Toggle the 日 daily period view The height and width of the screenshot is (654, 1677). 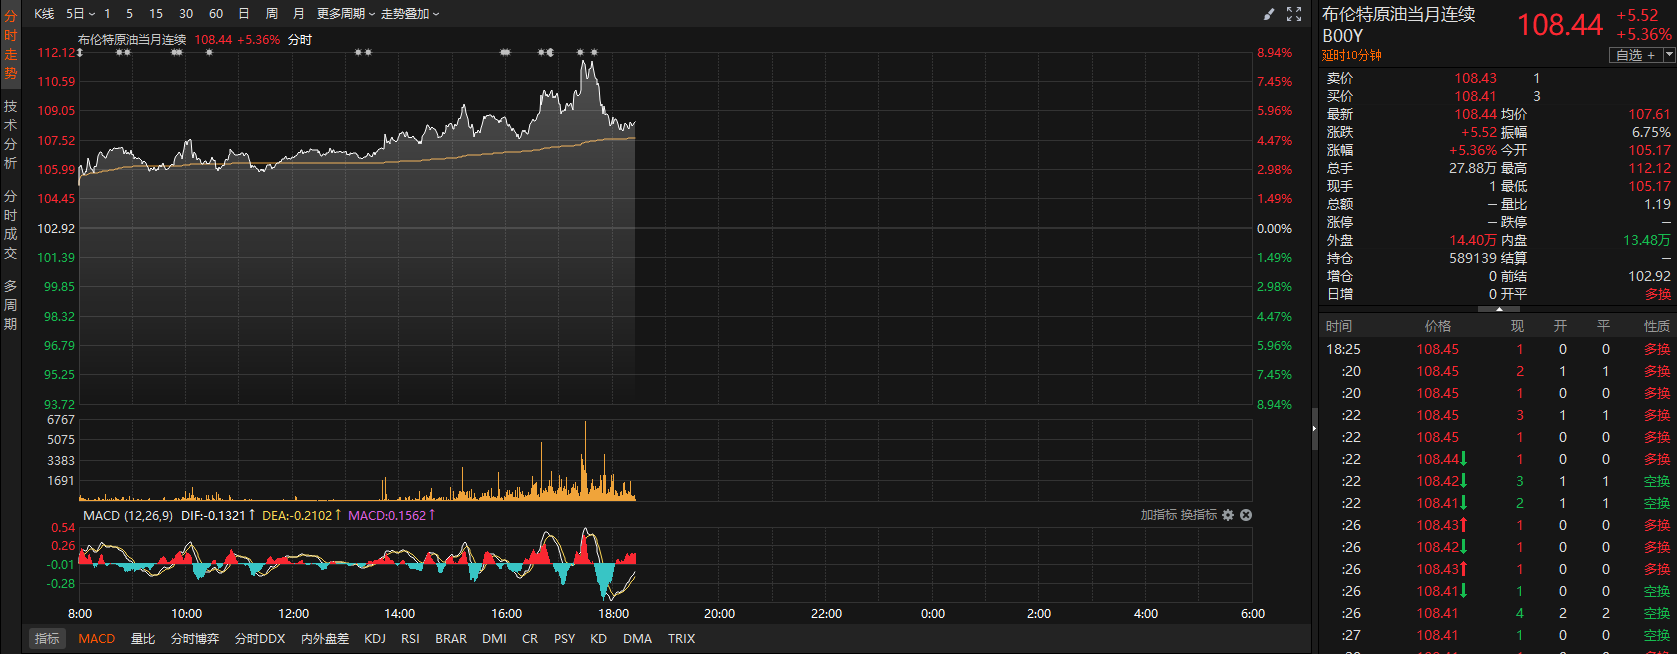[x=244, y=14]
